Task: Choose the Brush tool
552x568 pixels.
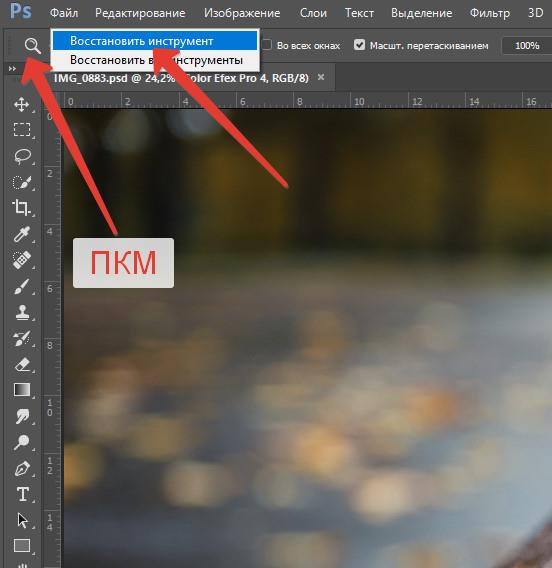Action: point(22,287)
